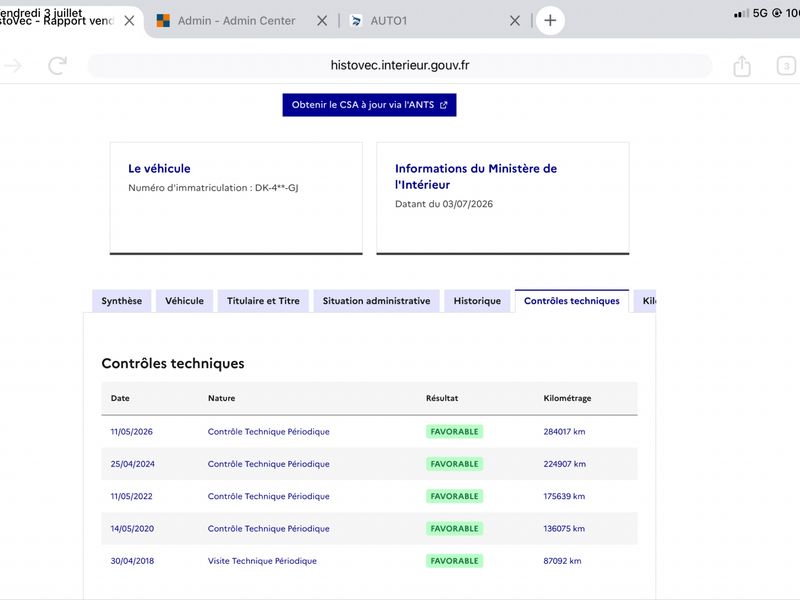Click Contrôle Technique Périodique for 11/05/2026
Screen dimensions: 800x600
point(268,432)
